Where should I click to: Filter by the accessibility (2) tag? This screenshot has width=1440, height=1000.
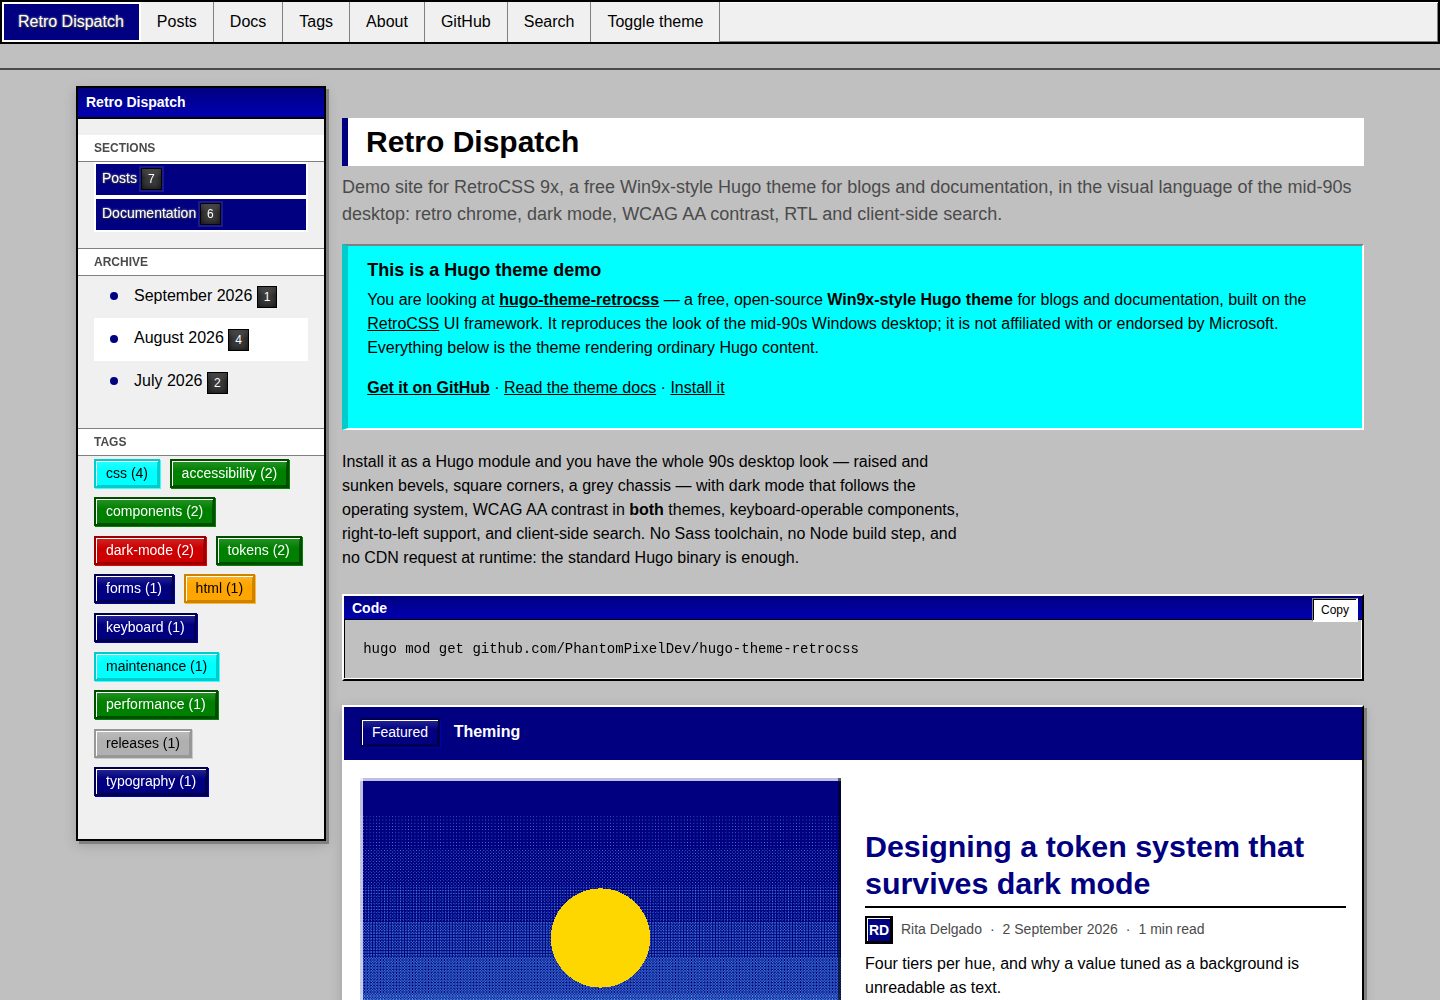coord(229,474)
